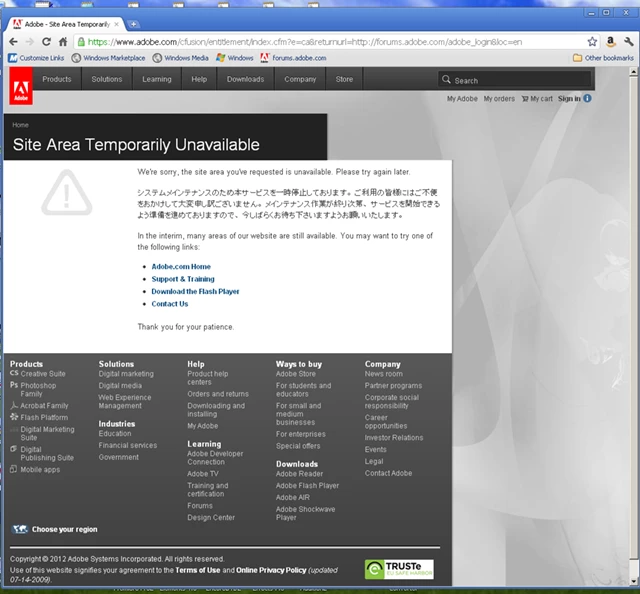Image resolution: width=640 pixels, height=594 pixels.
Task: Bookmark page with the star icon
Action: pos(592,42)
